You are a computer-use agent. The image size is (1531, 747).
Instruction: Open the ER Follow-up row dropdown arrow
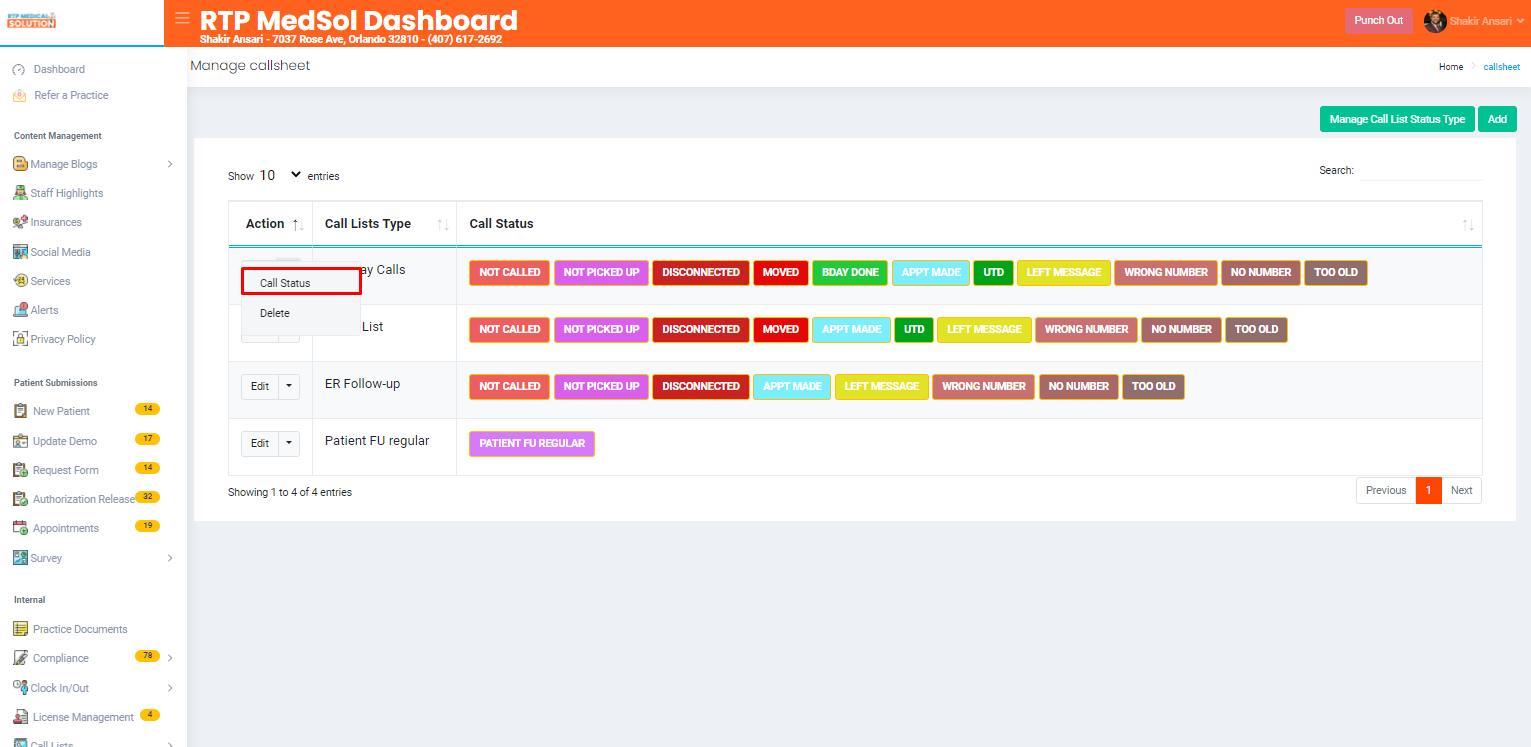tap(289, 386)
